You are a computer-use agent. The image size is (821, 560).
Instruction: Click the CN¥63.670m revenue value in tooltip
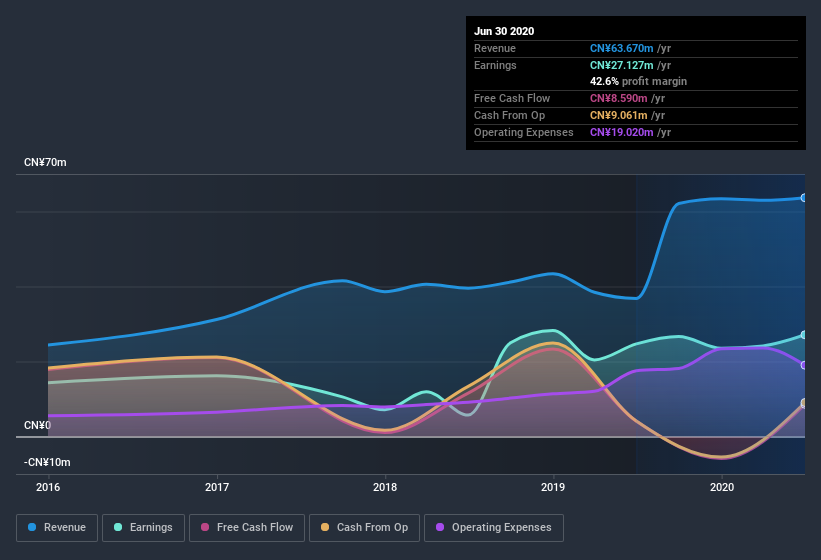[622, 48]
